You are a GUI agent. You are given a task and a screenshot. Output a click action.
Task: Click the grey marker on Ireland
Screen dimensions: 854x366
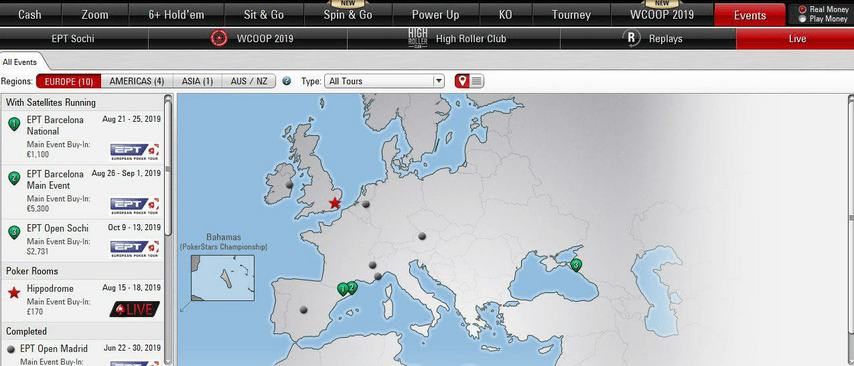pos(289,185)
